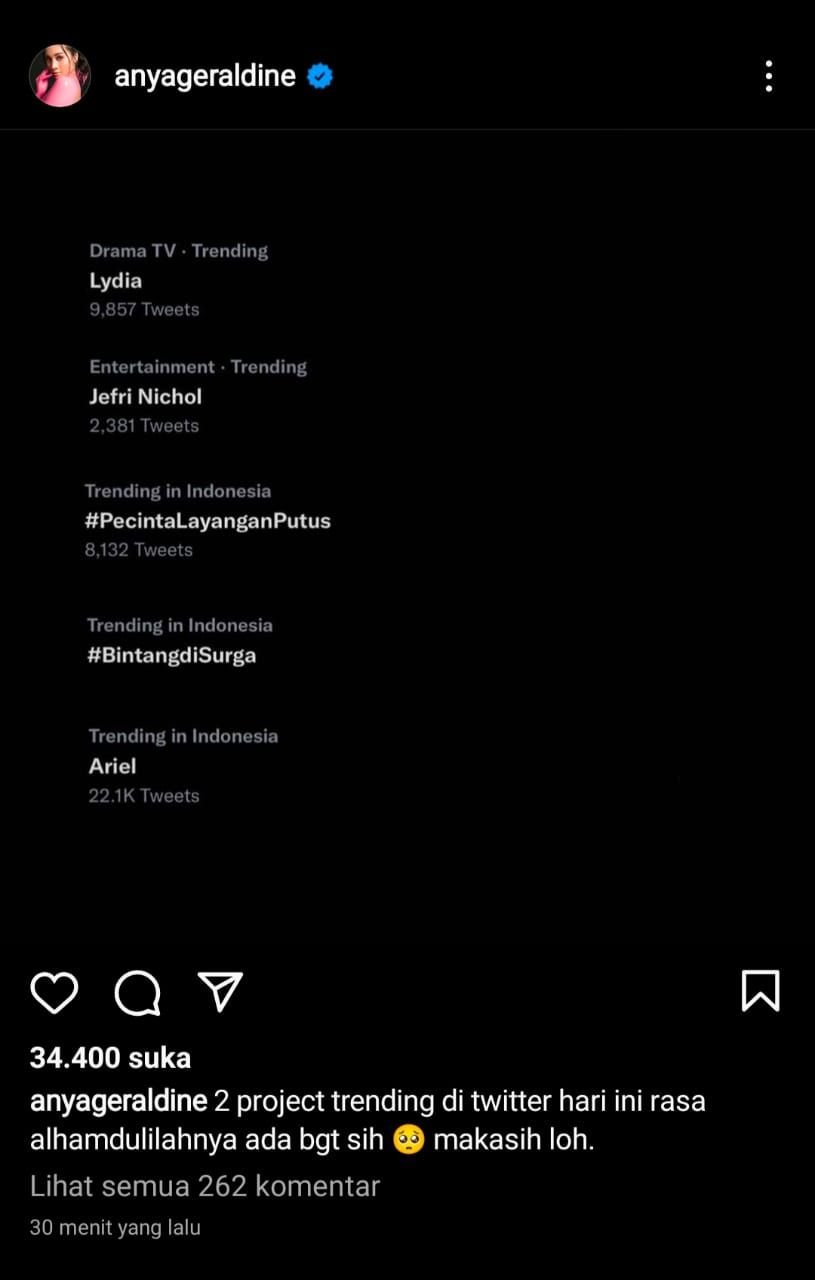Like the post with the heart icon
Image resolution: width=815 pixels, height=1280 pixels.
click(54, 992)
